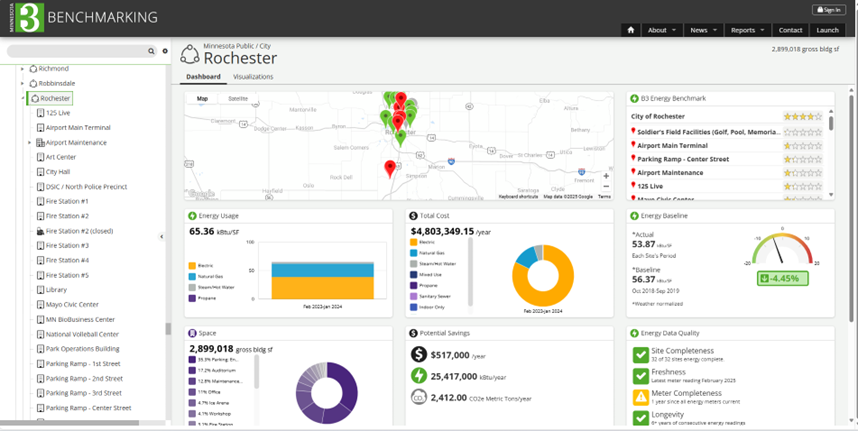This screenshot has width=858, height=431.
Task: Open the Launch link in navigation
Action: (x=827, y=30)
